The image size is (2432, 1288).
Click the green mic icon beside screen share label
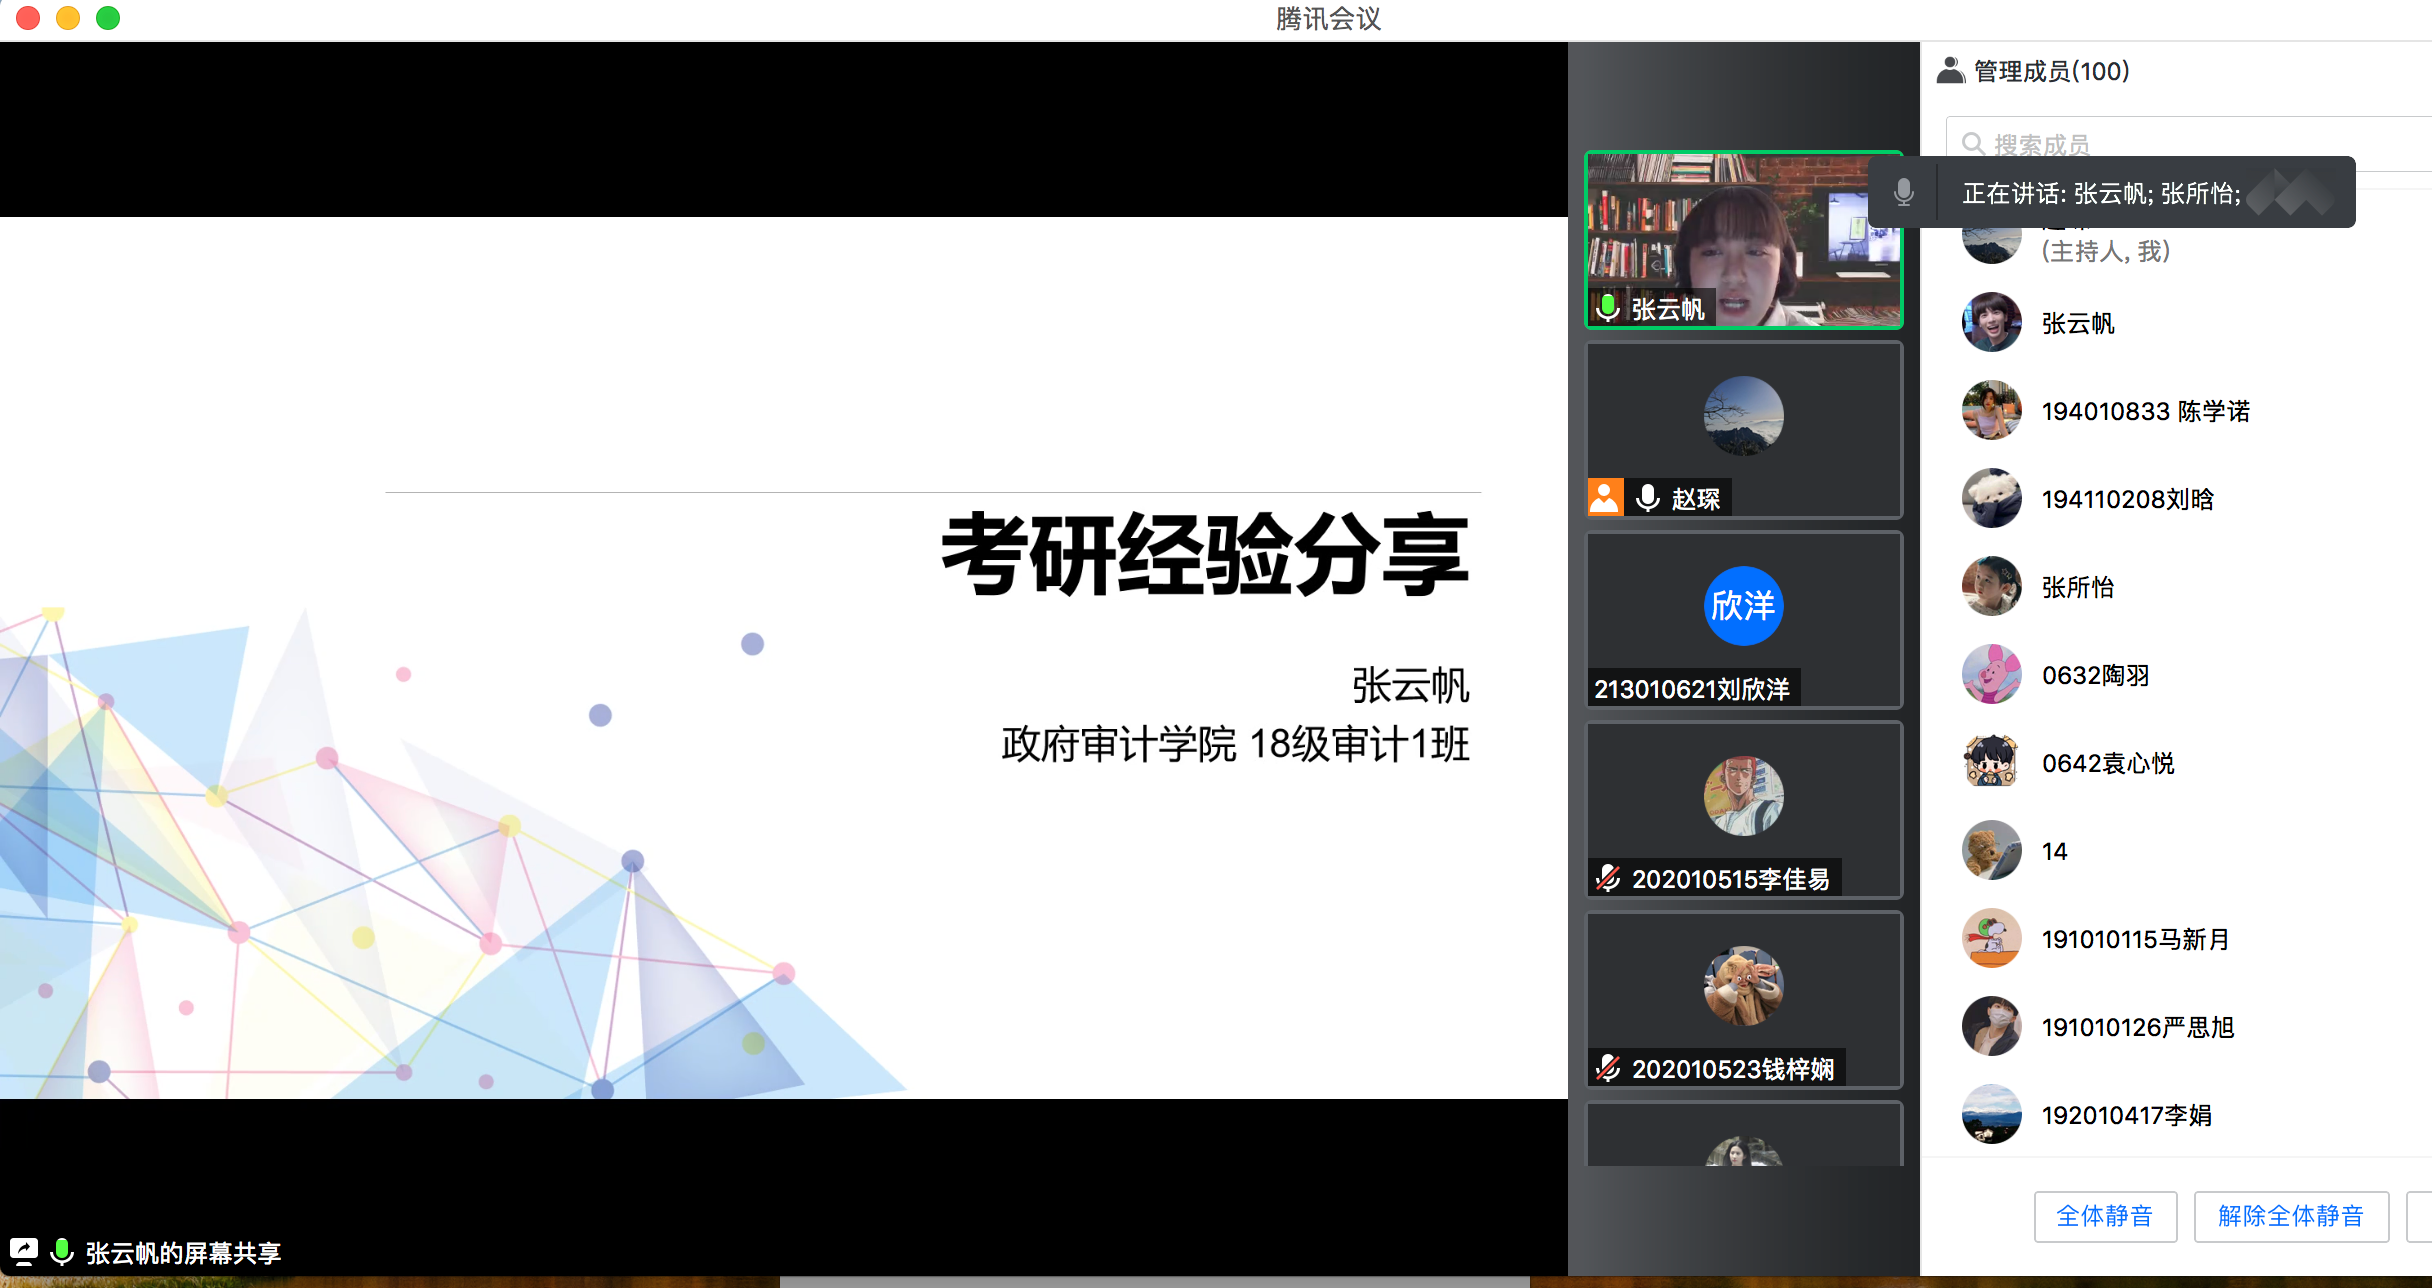pyautogui.click(x=62, y=1252)
